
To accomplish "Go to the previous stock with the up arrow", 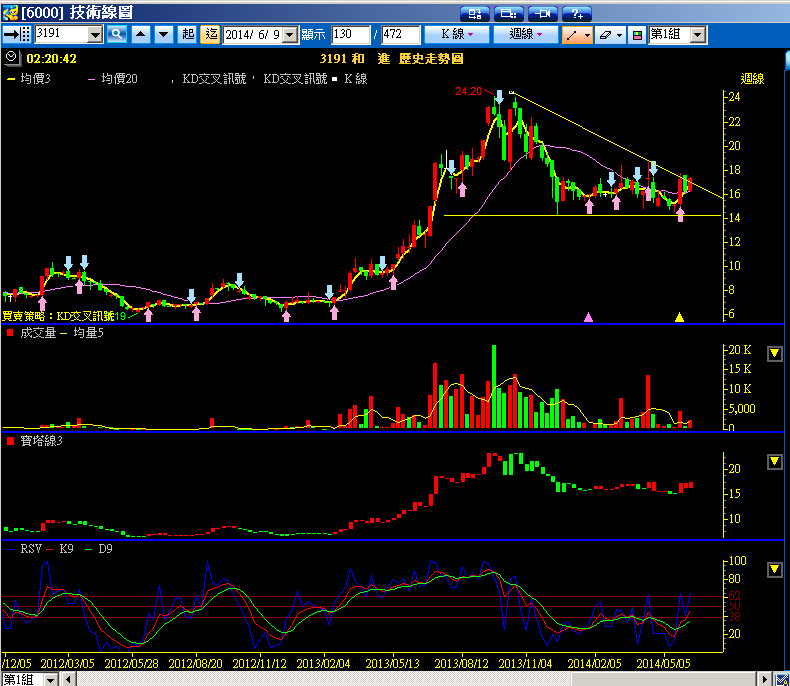I will click(x=141, y=34).
